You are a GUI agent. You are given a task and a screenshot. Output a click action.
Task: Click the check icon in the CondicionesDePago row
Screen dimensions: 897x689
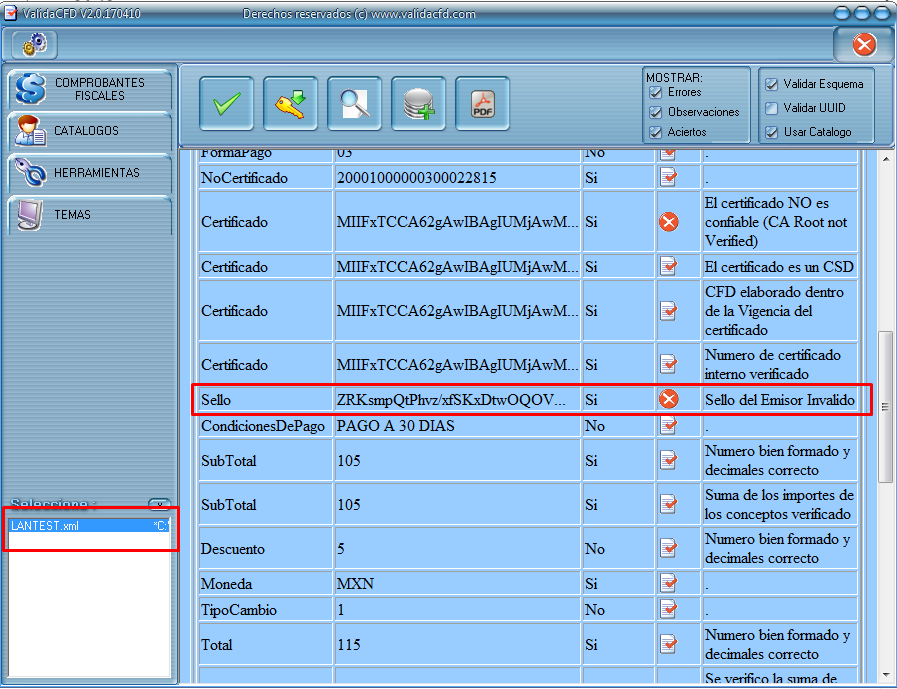(x=668, y=425)
